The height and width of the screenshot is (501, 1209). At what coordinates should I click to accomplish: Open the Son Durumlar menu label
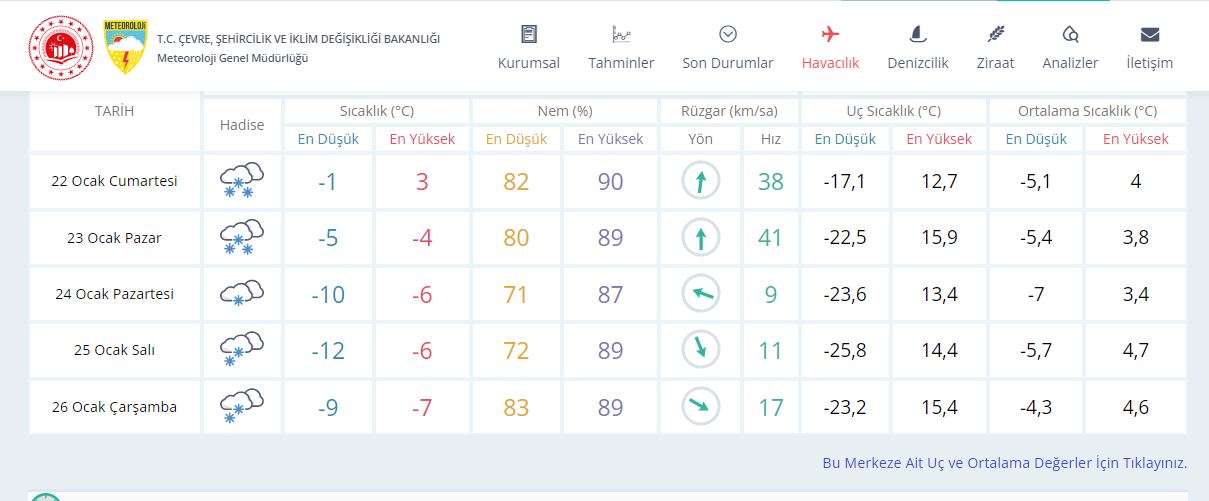tap(728, 63)
